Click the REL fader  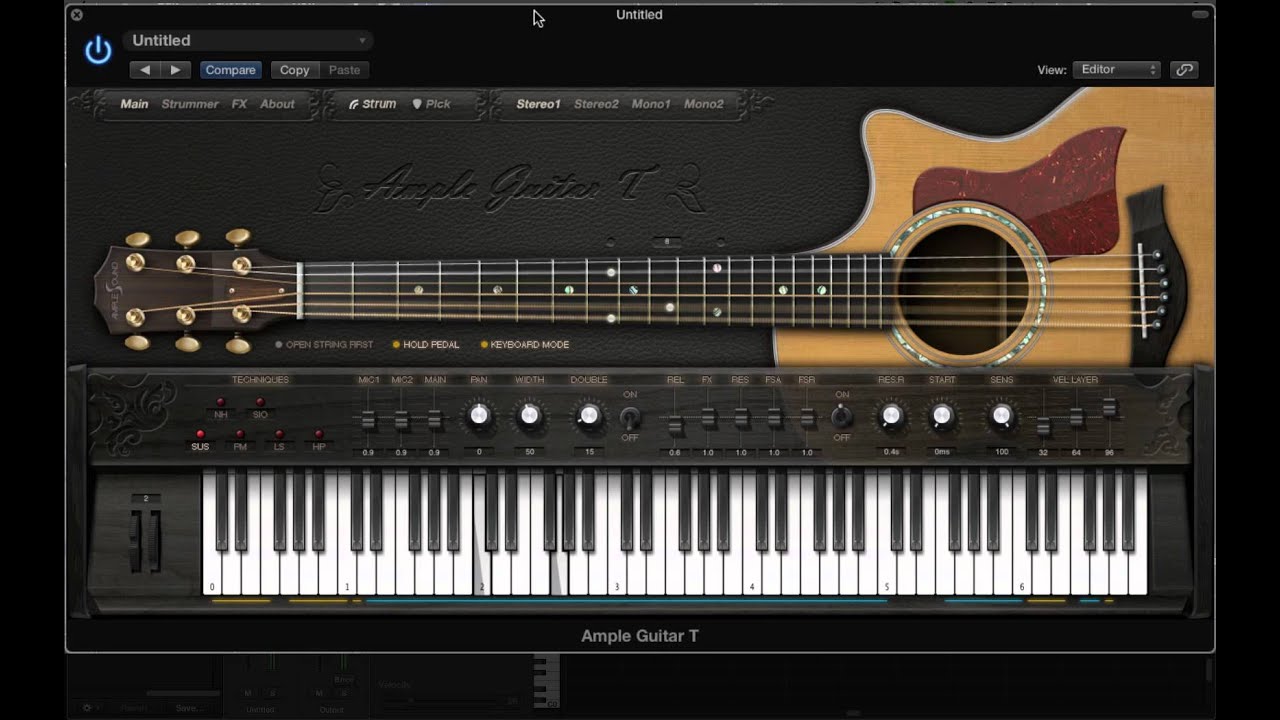pos(675,426)
